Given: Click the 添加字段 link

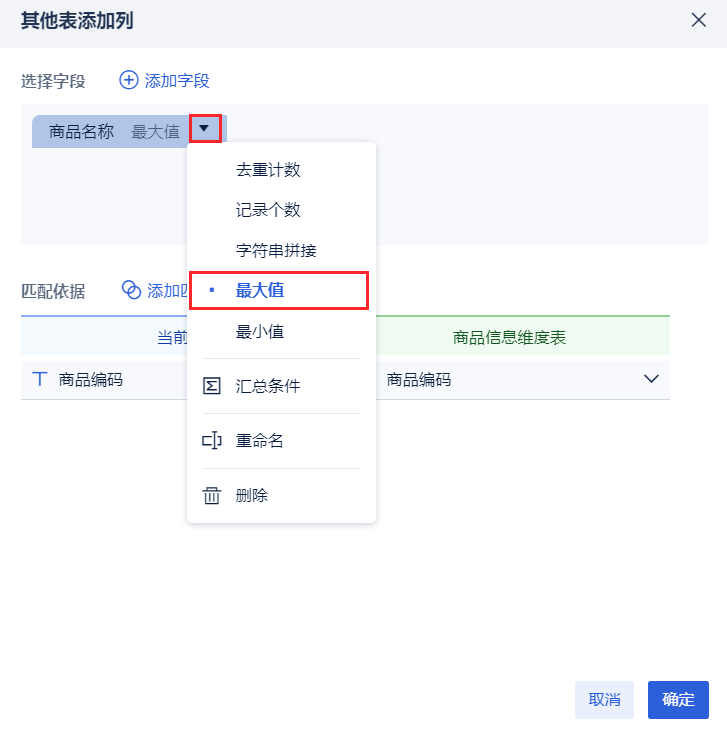Looking at the screenshot, I should [x=177, y=80].
